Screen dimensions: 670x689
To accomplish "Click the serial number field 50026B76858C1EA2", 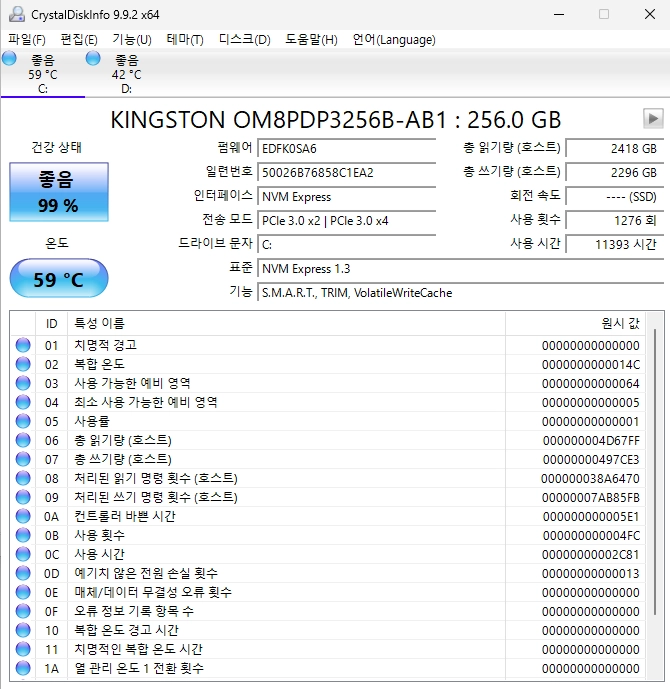I will (347, 172).
